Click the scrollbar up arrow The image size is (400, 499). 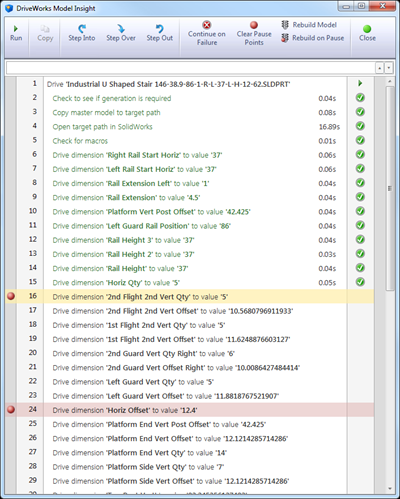tap(389, 81)
